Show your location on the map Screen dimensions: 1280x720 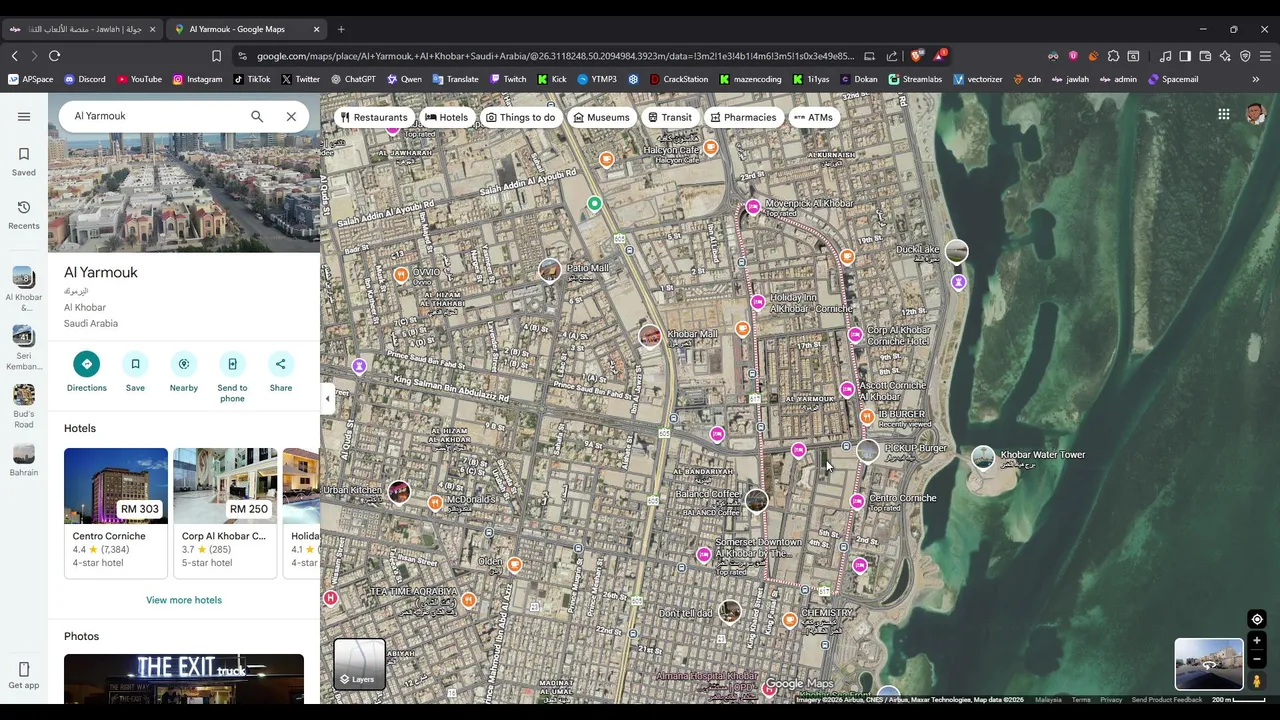pyautogui.click(x=1257, y=619)
